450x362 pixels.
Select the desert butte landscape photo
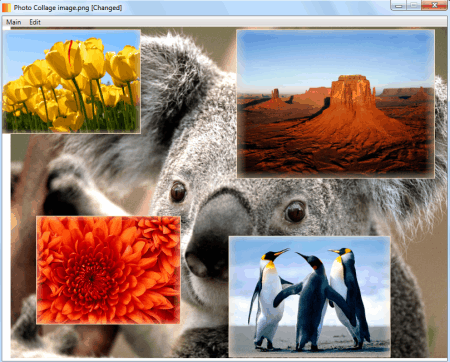click(x=336, y=104)
